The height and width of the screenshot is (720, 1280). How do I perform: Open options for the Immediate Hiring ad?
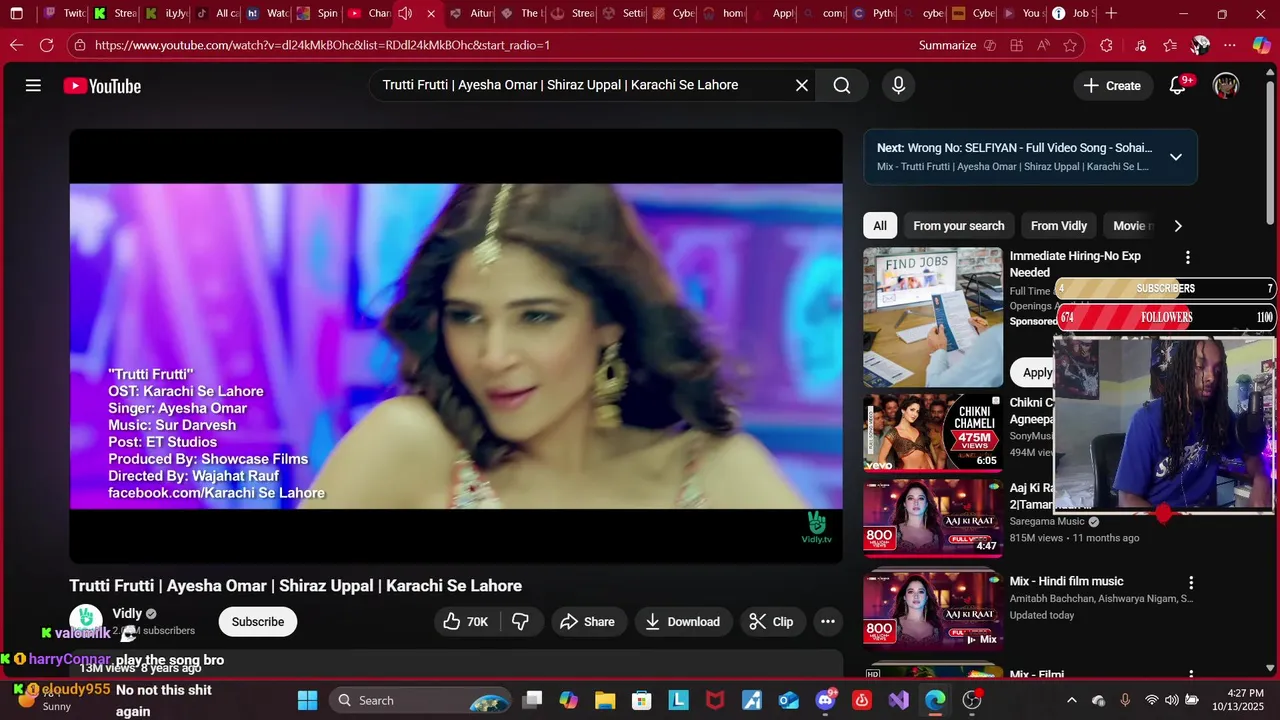(1188, 258)
